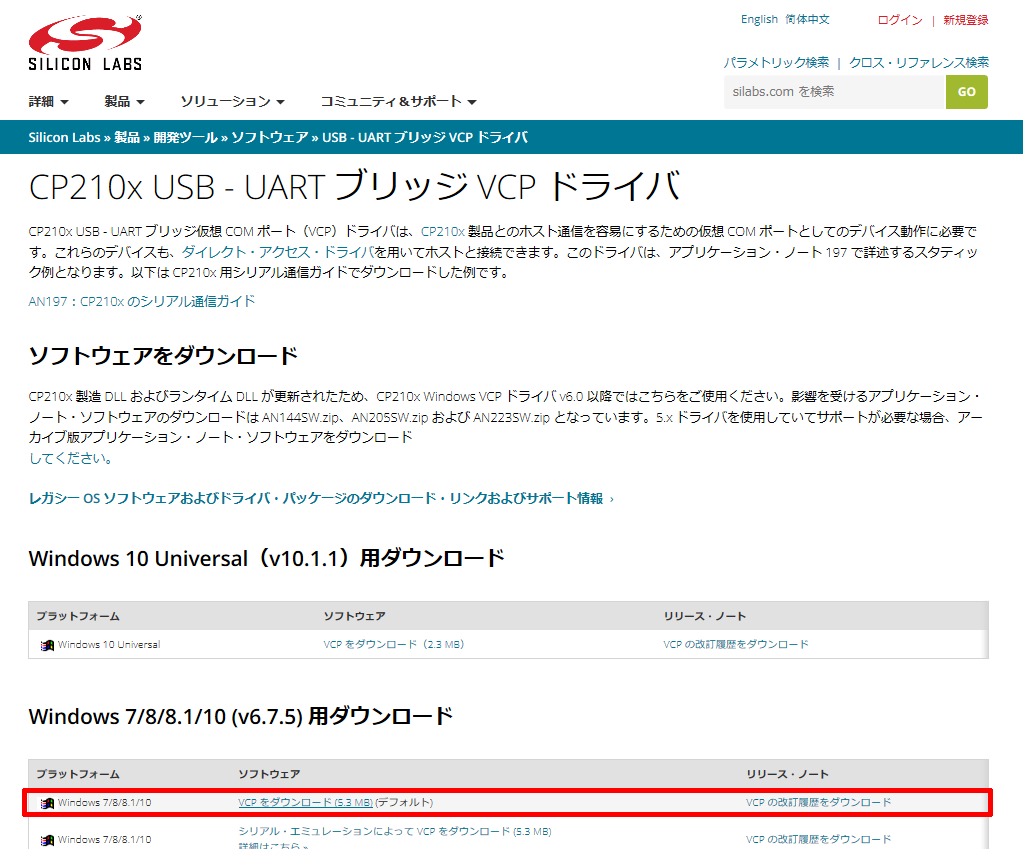Image resolution: width=1023 pixels, height=849 pixels.
Task: Switch the site language to 简体中文
Action: [808, 20]
